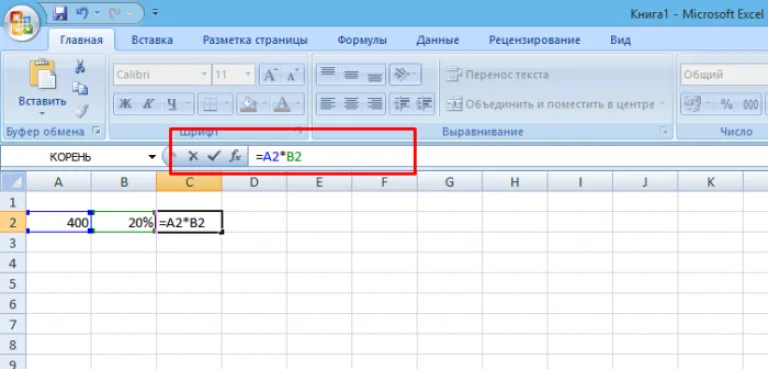The image size is (768, 369).
Task: Select row 8 header
Action: coord(13,345)
